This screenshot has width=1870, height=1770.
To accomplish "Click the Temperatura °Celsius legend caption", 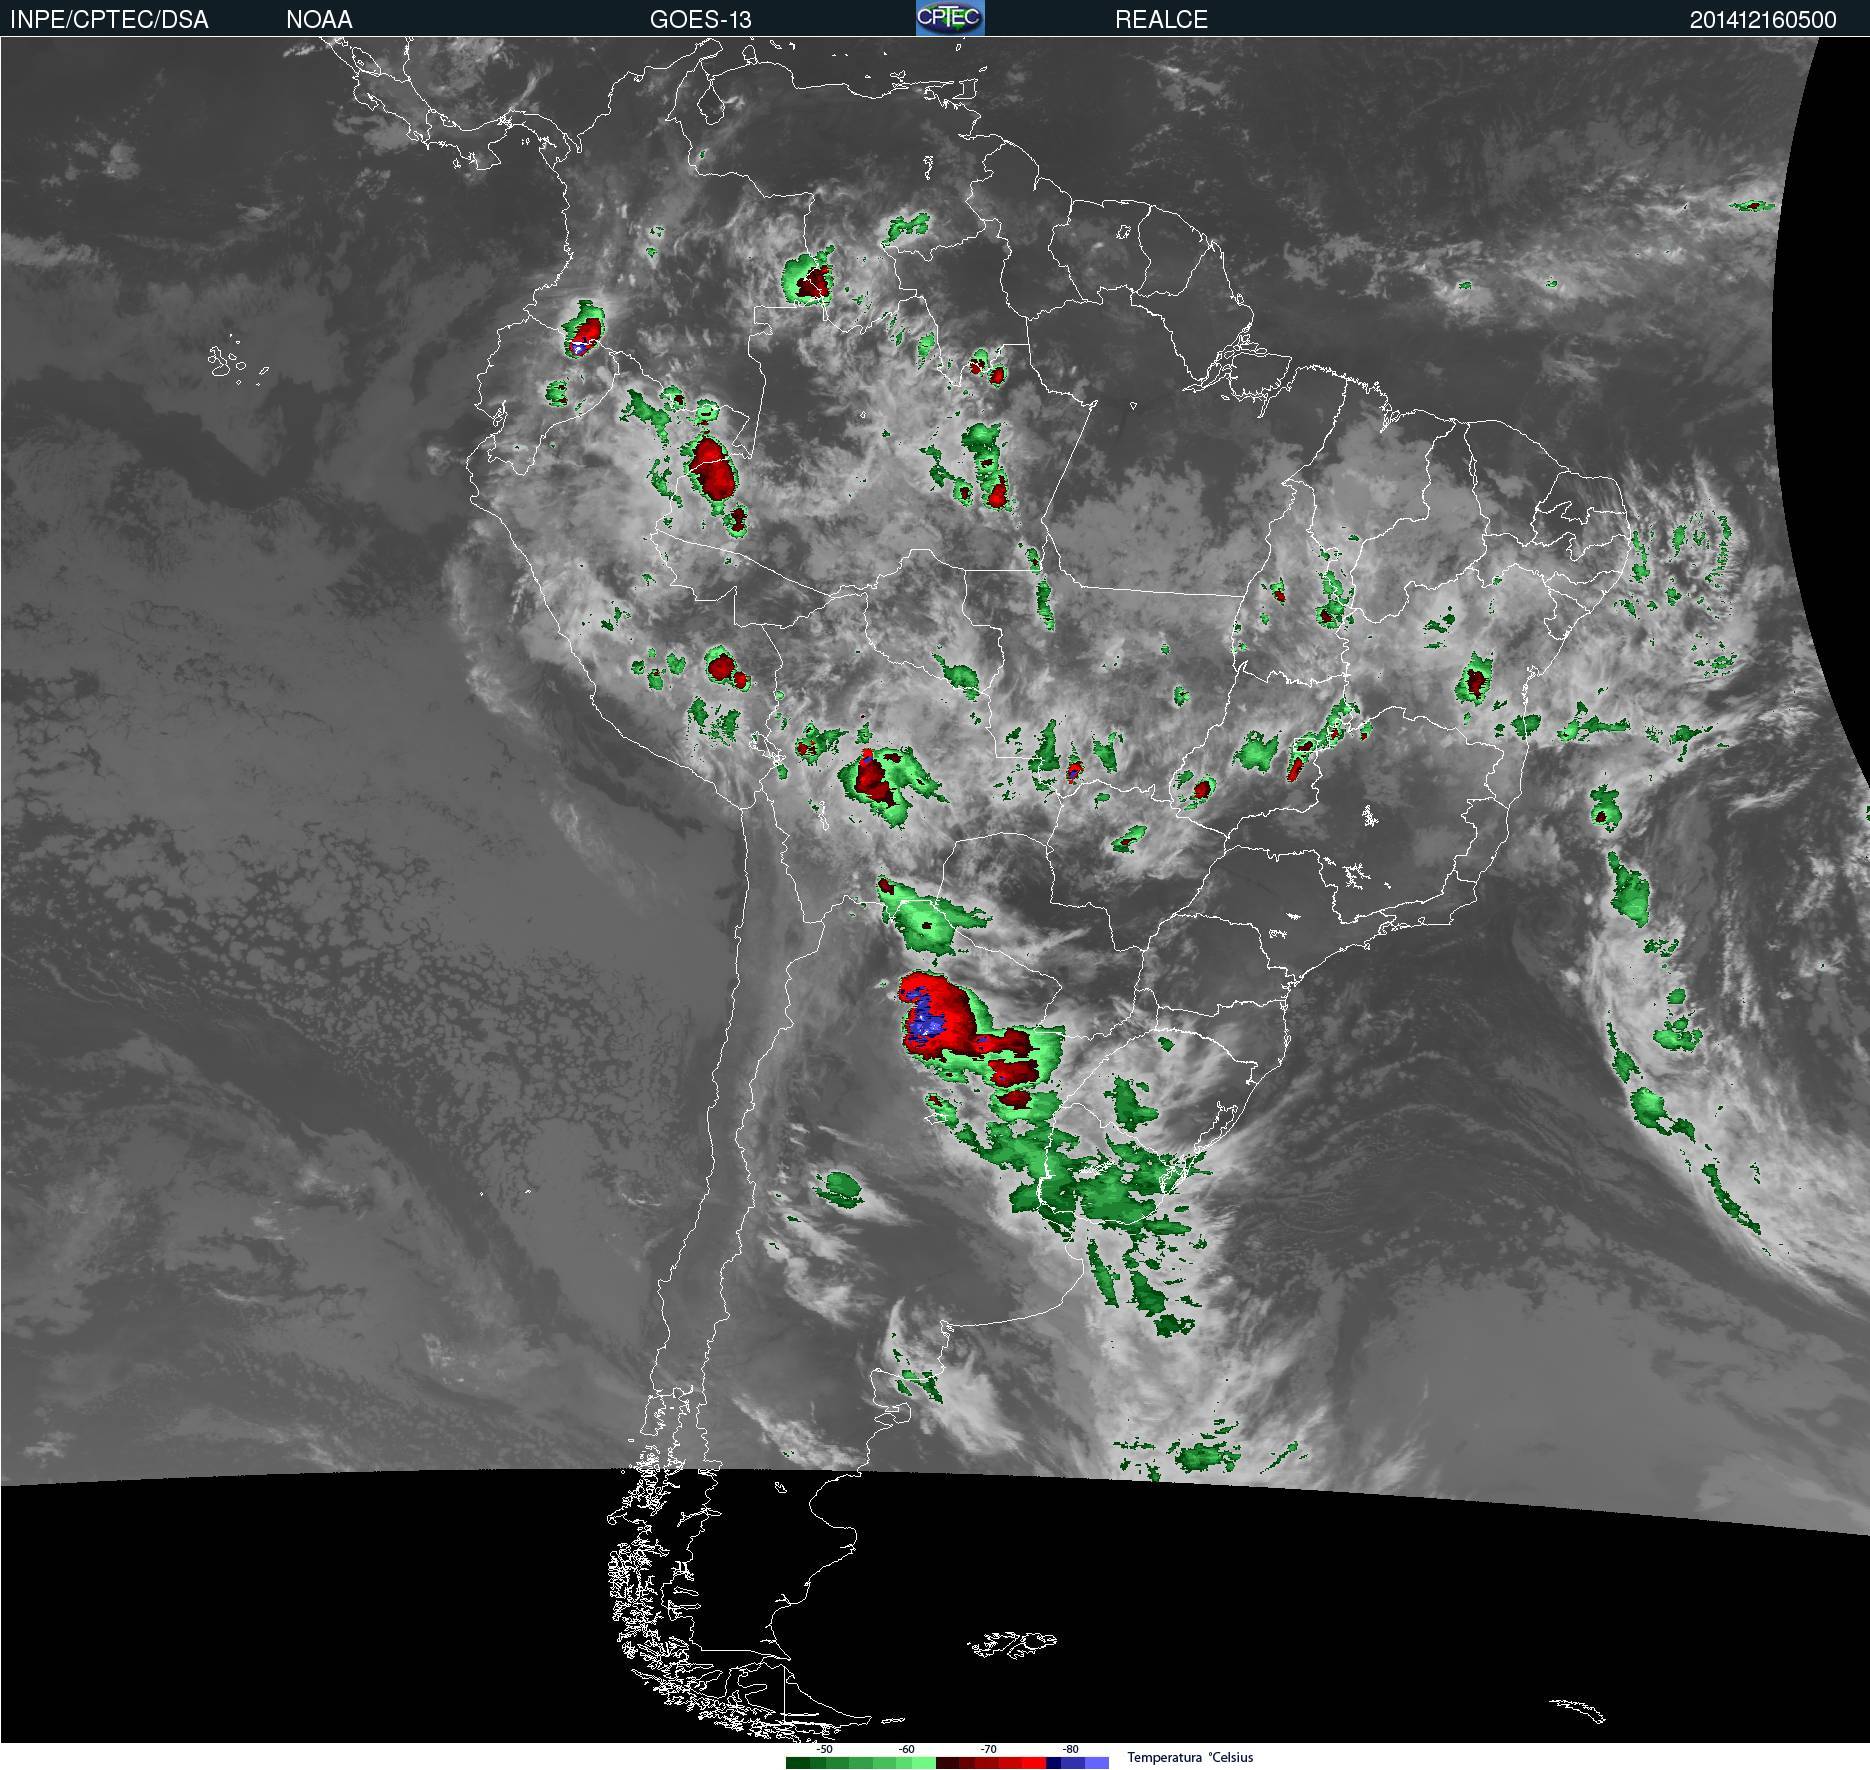I will [1190, 1757].
